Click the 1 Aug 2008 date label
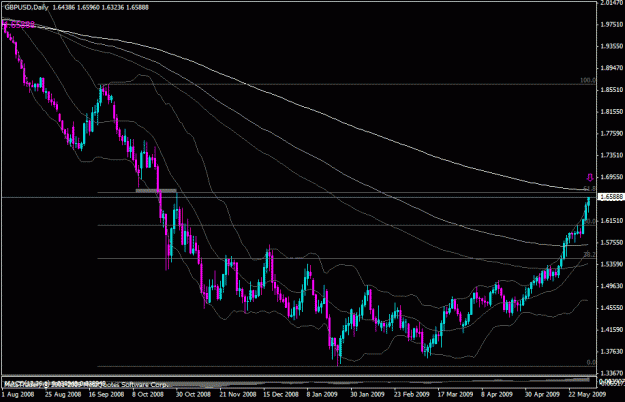The width and height of the screenshot is (625, 402). tap(18, 394)
